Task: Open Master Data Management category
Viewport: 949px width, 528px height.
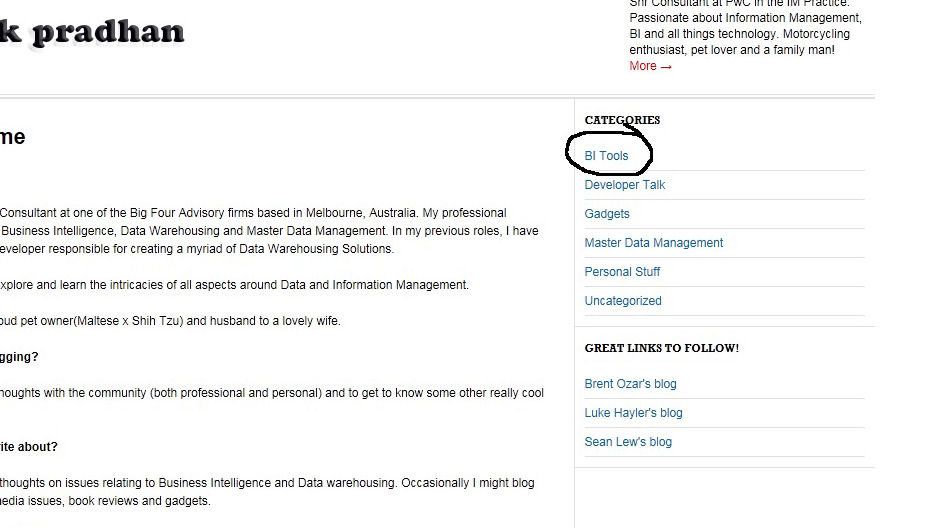Action: point(654,243)
